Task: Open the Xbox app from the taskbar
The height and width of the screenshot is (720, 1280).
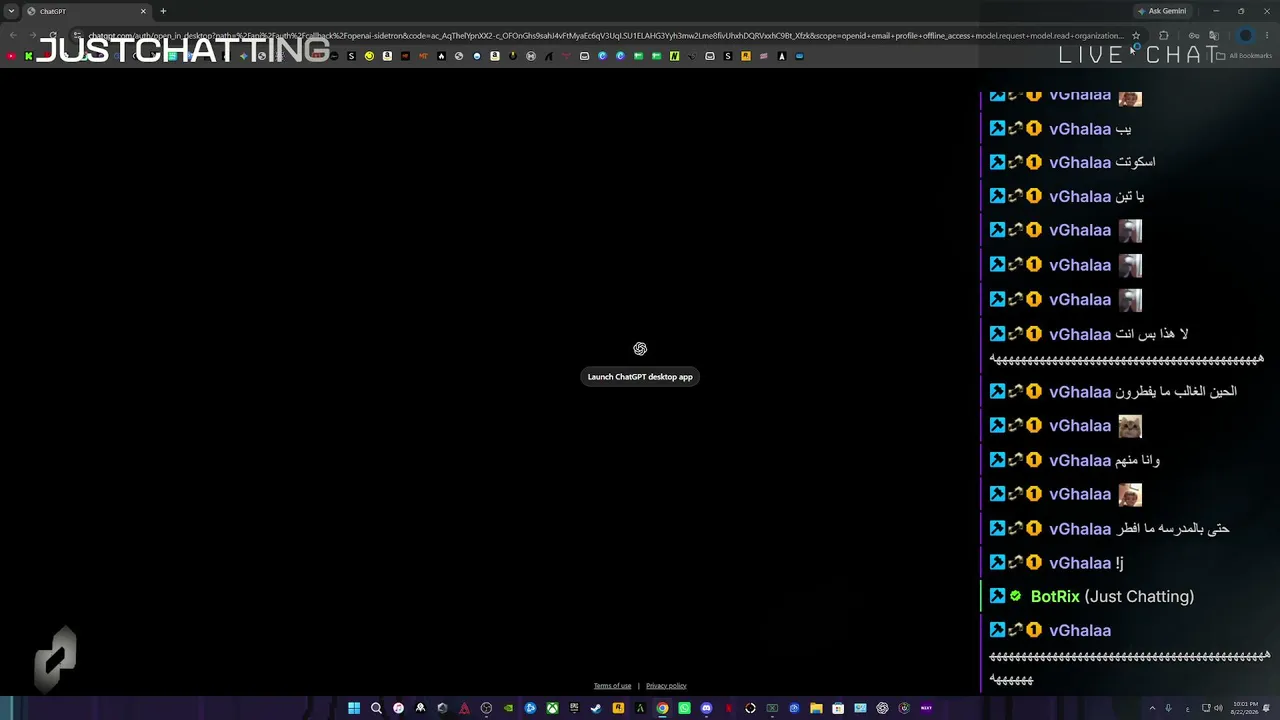Action: (552, 708)
